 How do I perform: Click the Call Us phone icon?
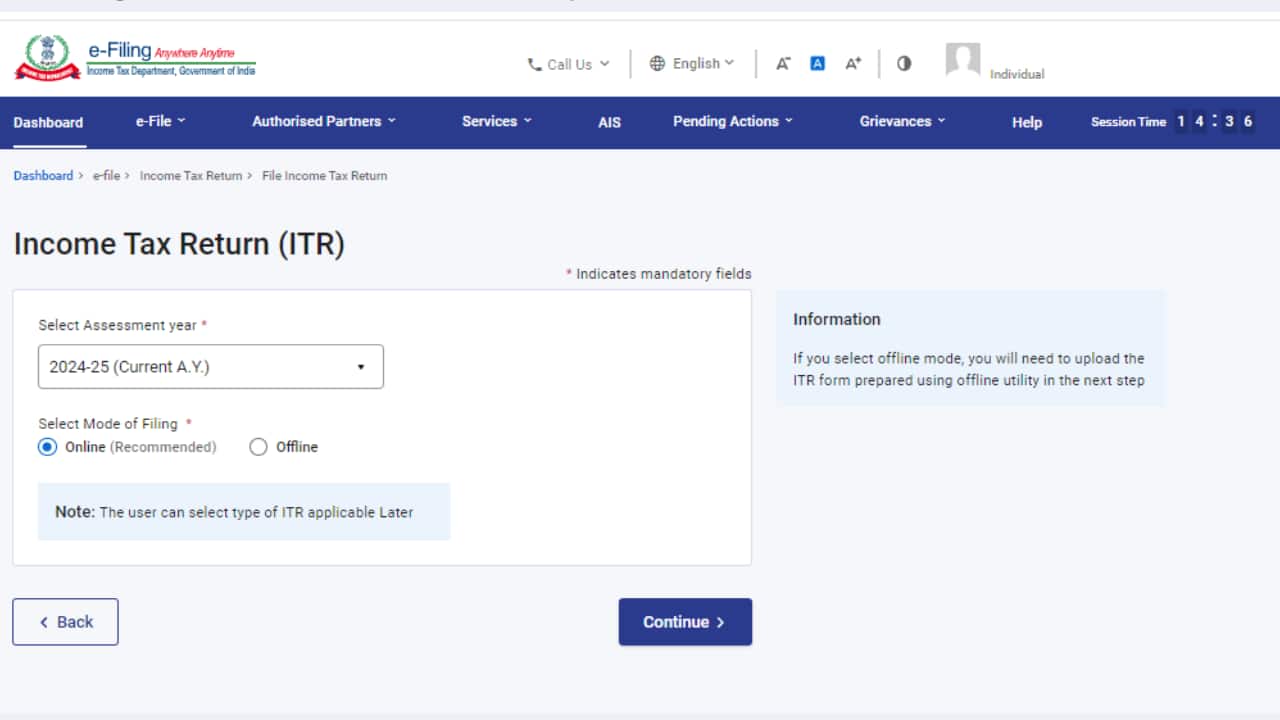tap(534, 64)
